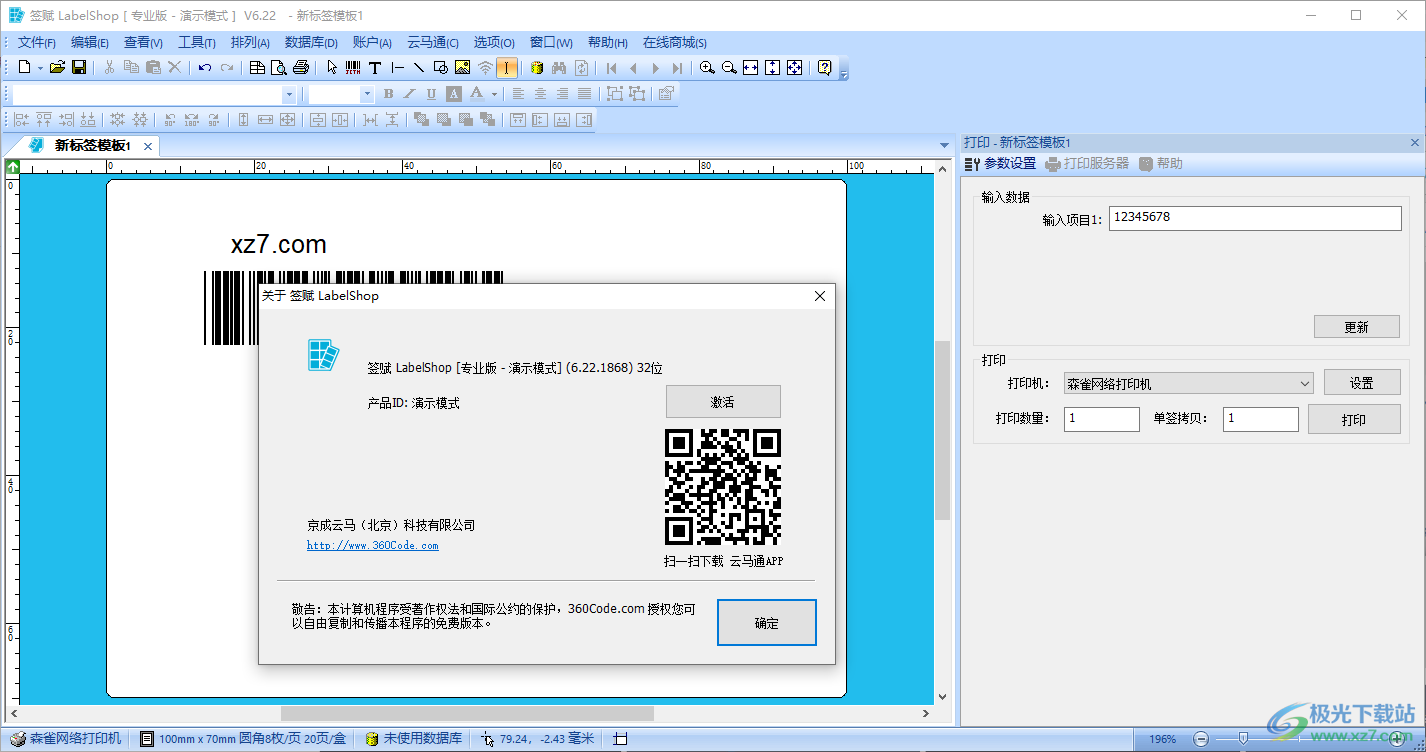
Task: Toggle bold formatting
Action: point(388,94)
